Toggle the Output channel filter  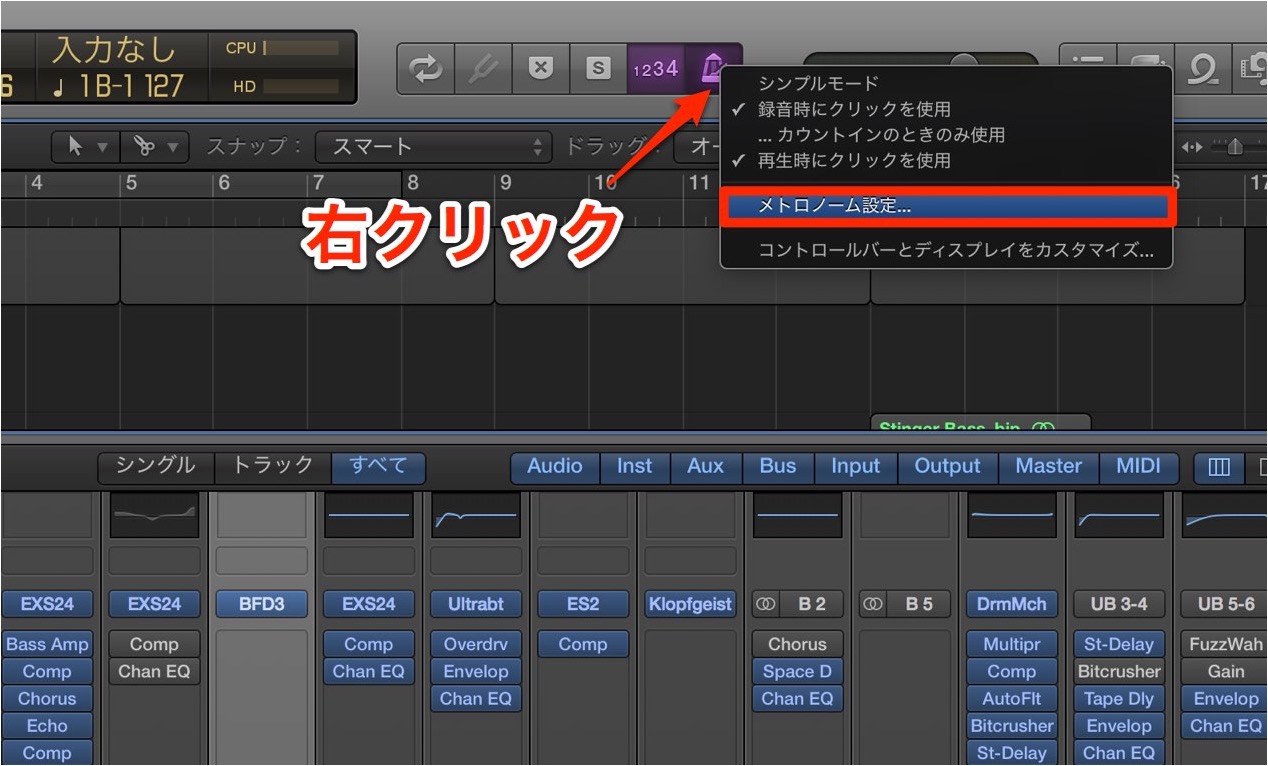coord(948,466)
